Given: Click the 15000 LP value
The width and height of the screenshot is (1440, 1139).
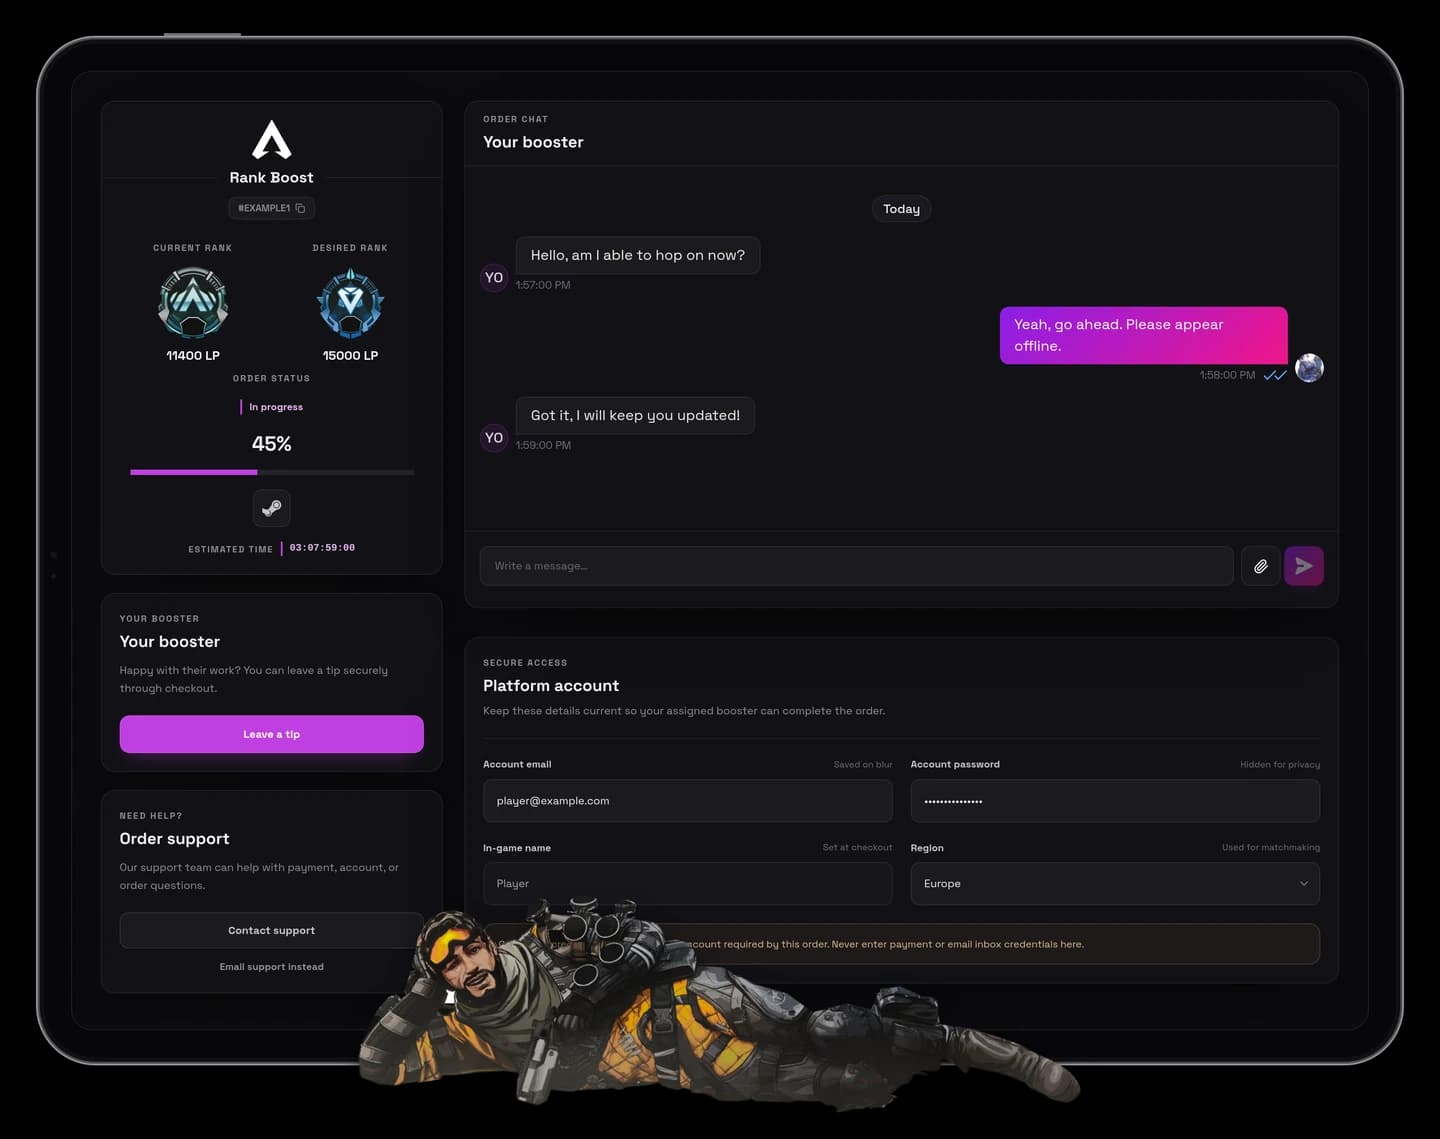Looking at the screenshot, I should click(350, 356).
